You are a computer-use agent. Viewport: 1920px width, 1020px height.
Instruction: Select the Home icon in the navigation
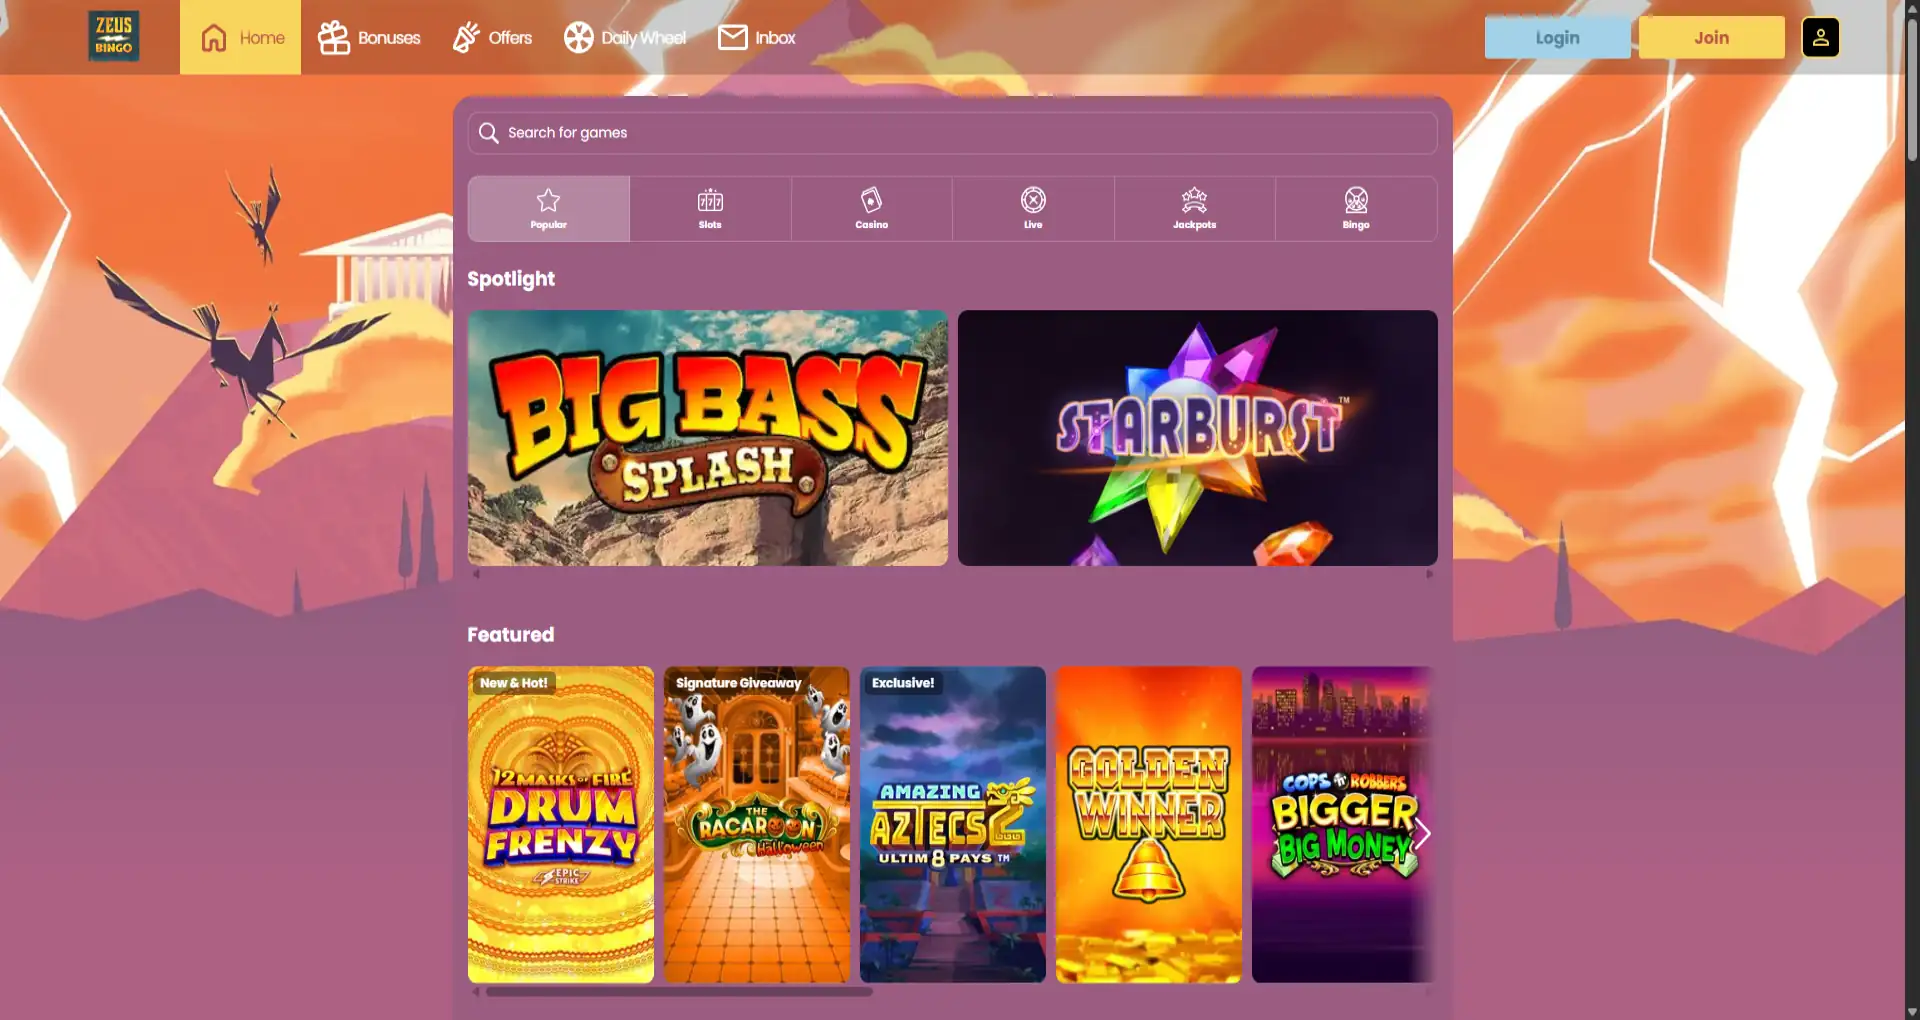tap(215, 37)
